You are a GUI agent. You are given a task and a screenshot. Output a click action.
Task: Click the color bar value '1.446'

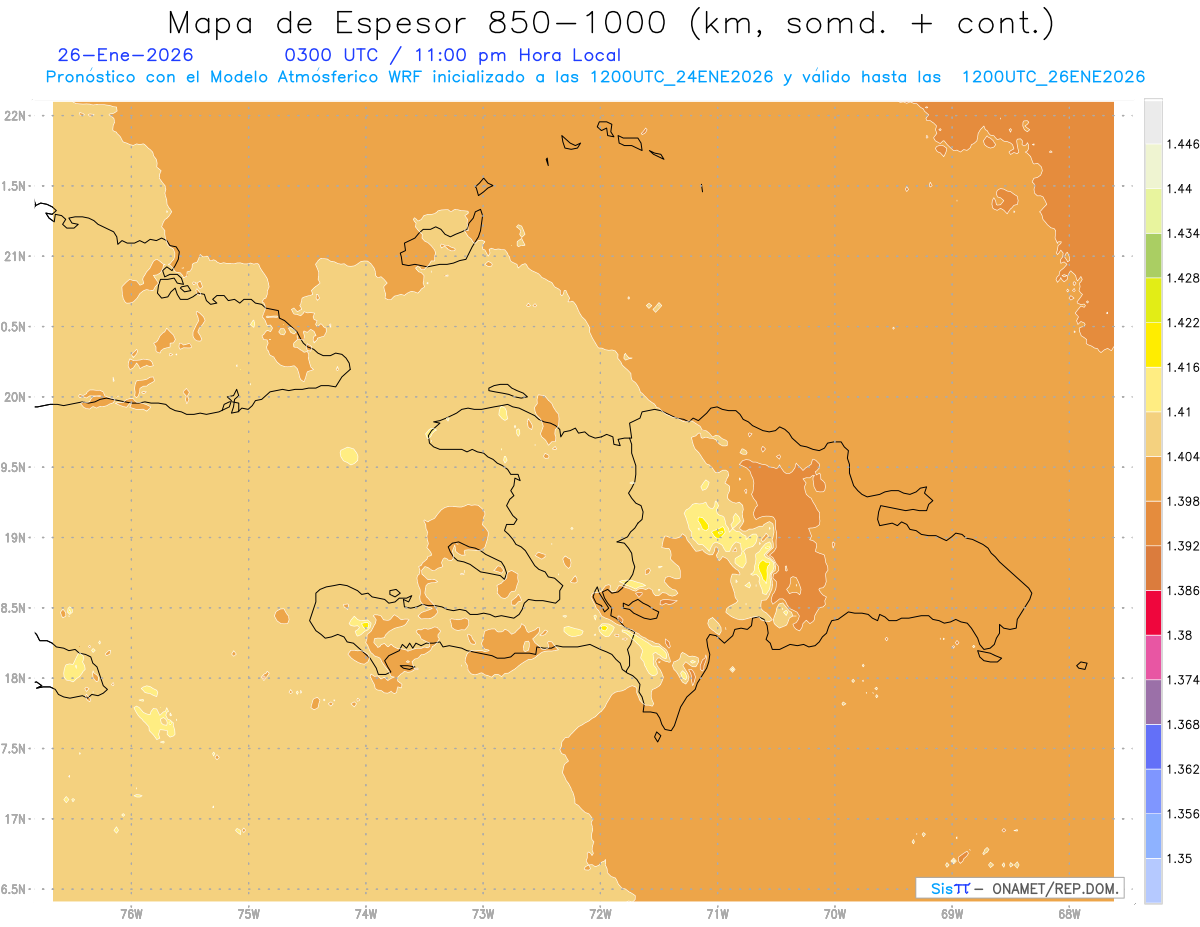[x=1183, y=144]
